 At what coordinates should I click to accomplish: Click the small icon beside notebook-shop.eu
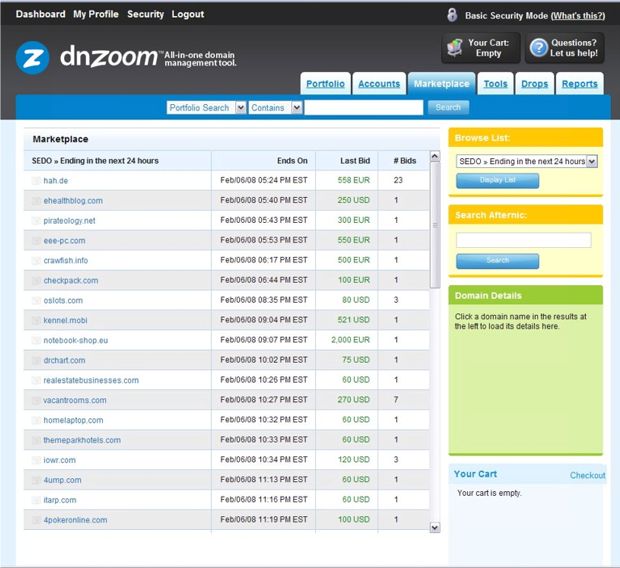click(x=36, y=340)
